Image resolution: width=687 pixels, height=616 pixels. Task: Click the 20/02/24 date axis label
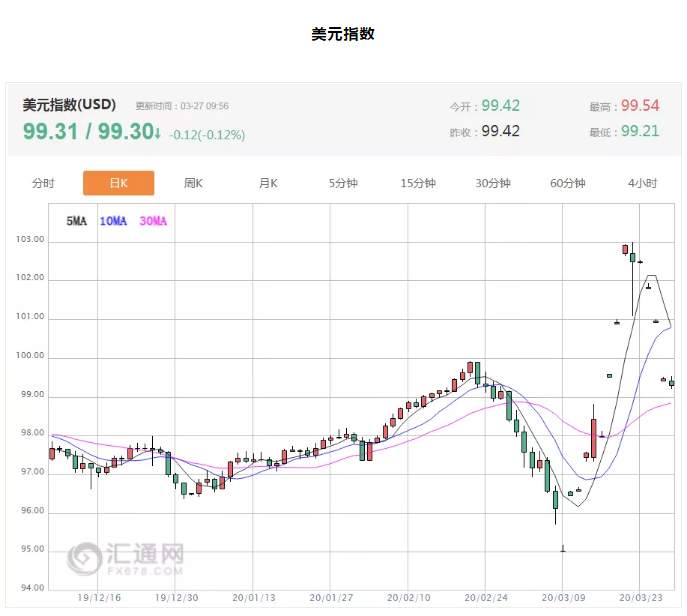pyautogui.click(x=486, y=598)
